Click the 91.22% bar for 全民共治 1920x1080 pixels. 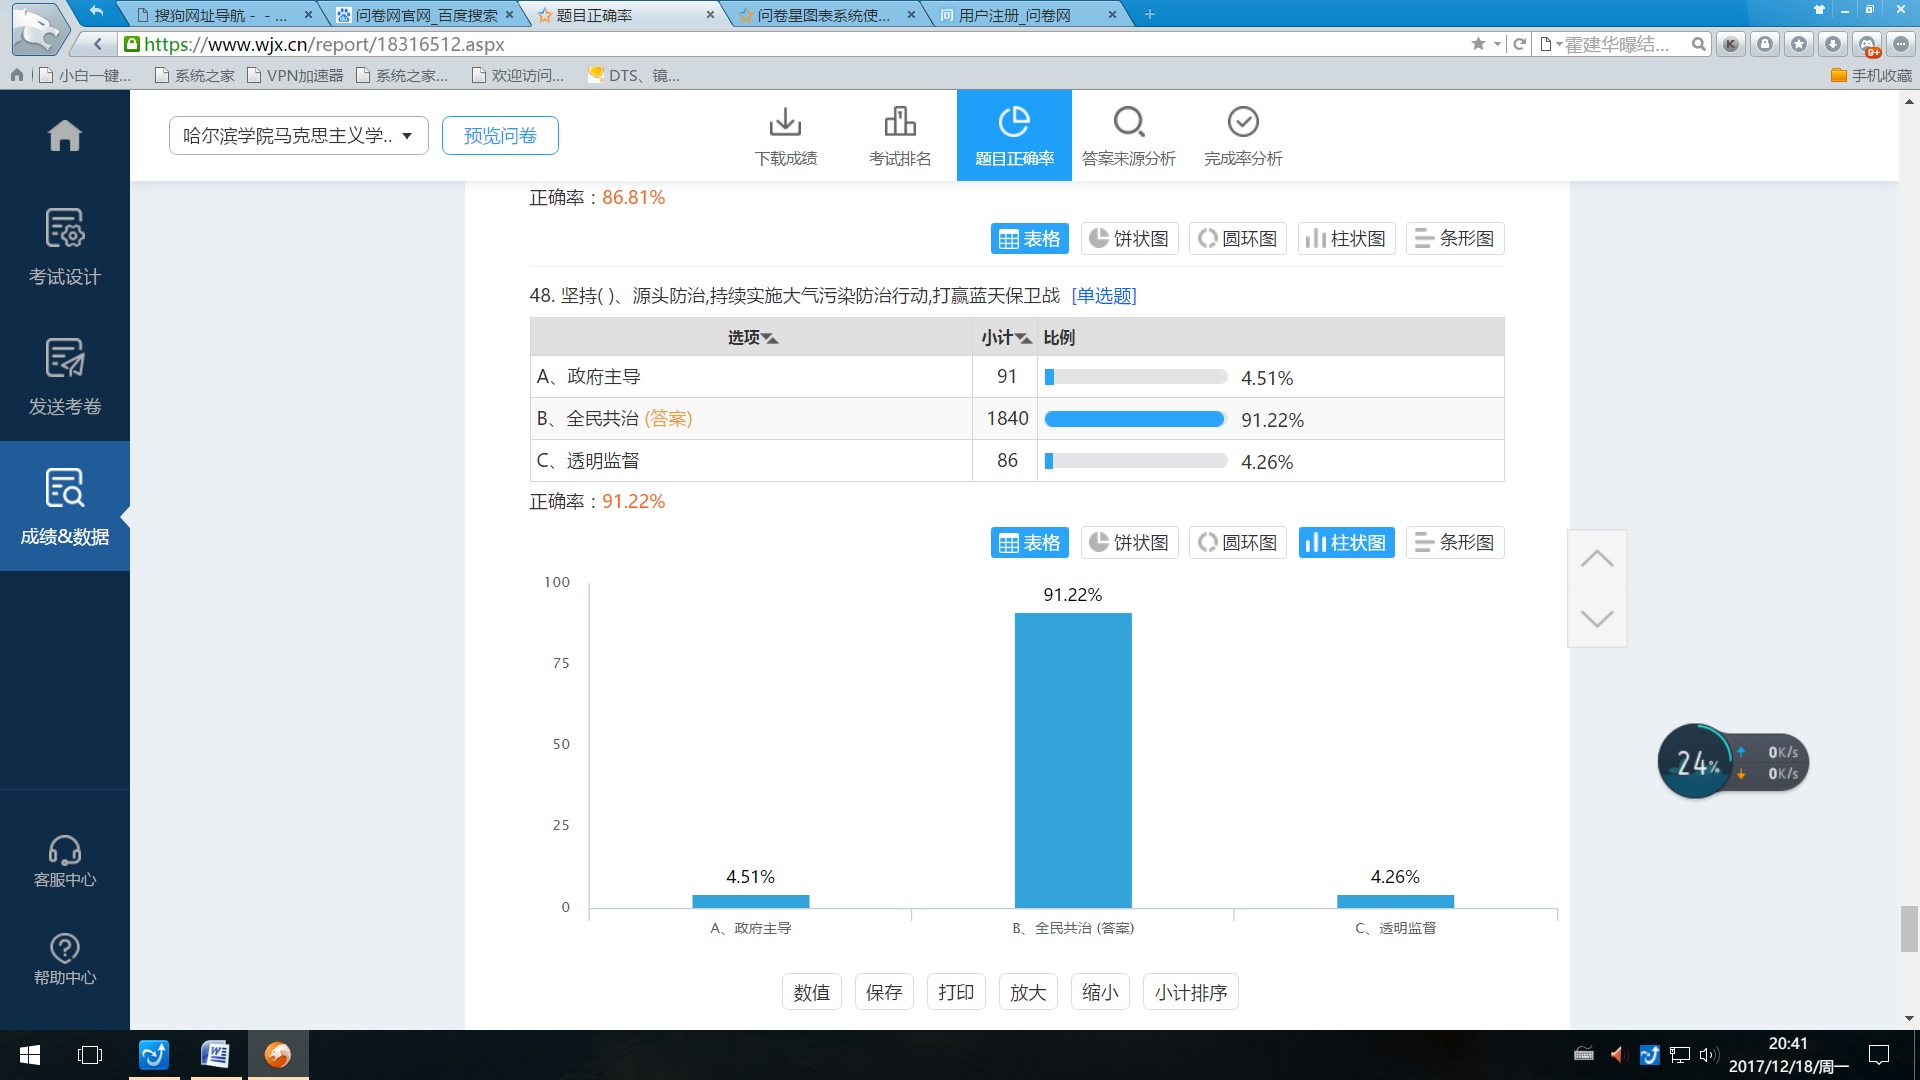click(x=1073, y=760)
